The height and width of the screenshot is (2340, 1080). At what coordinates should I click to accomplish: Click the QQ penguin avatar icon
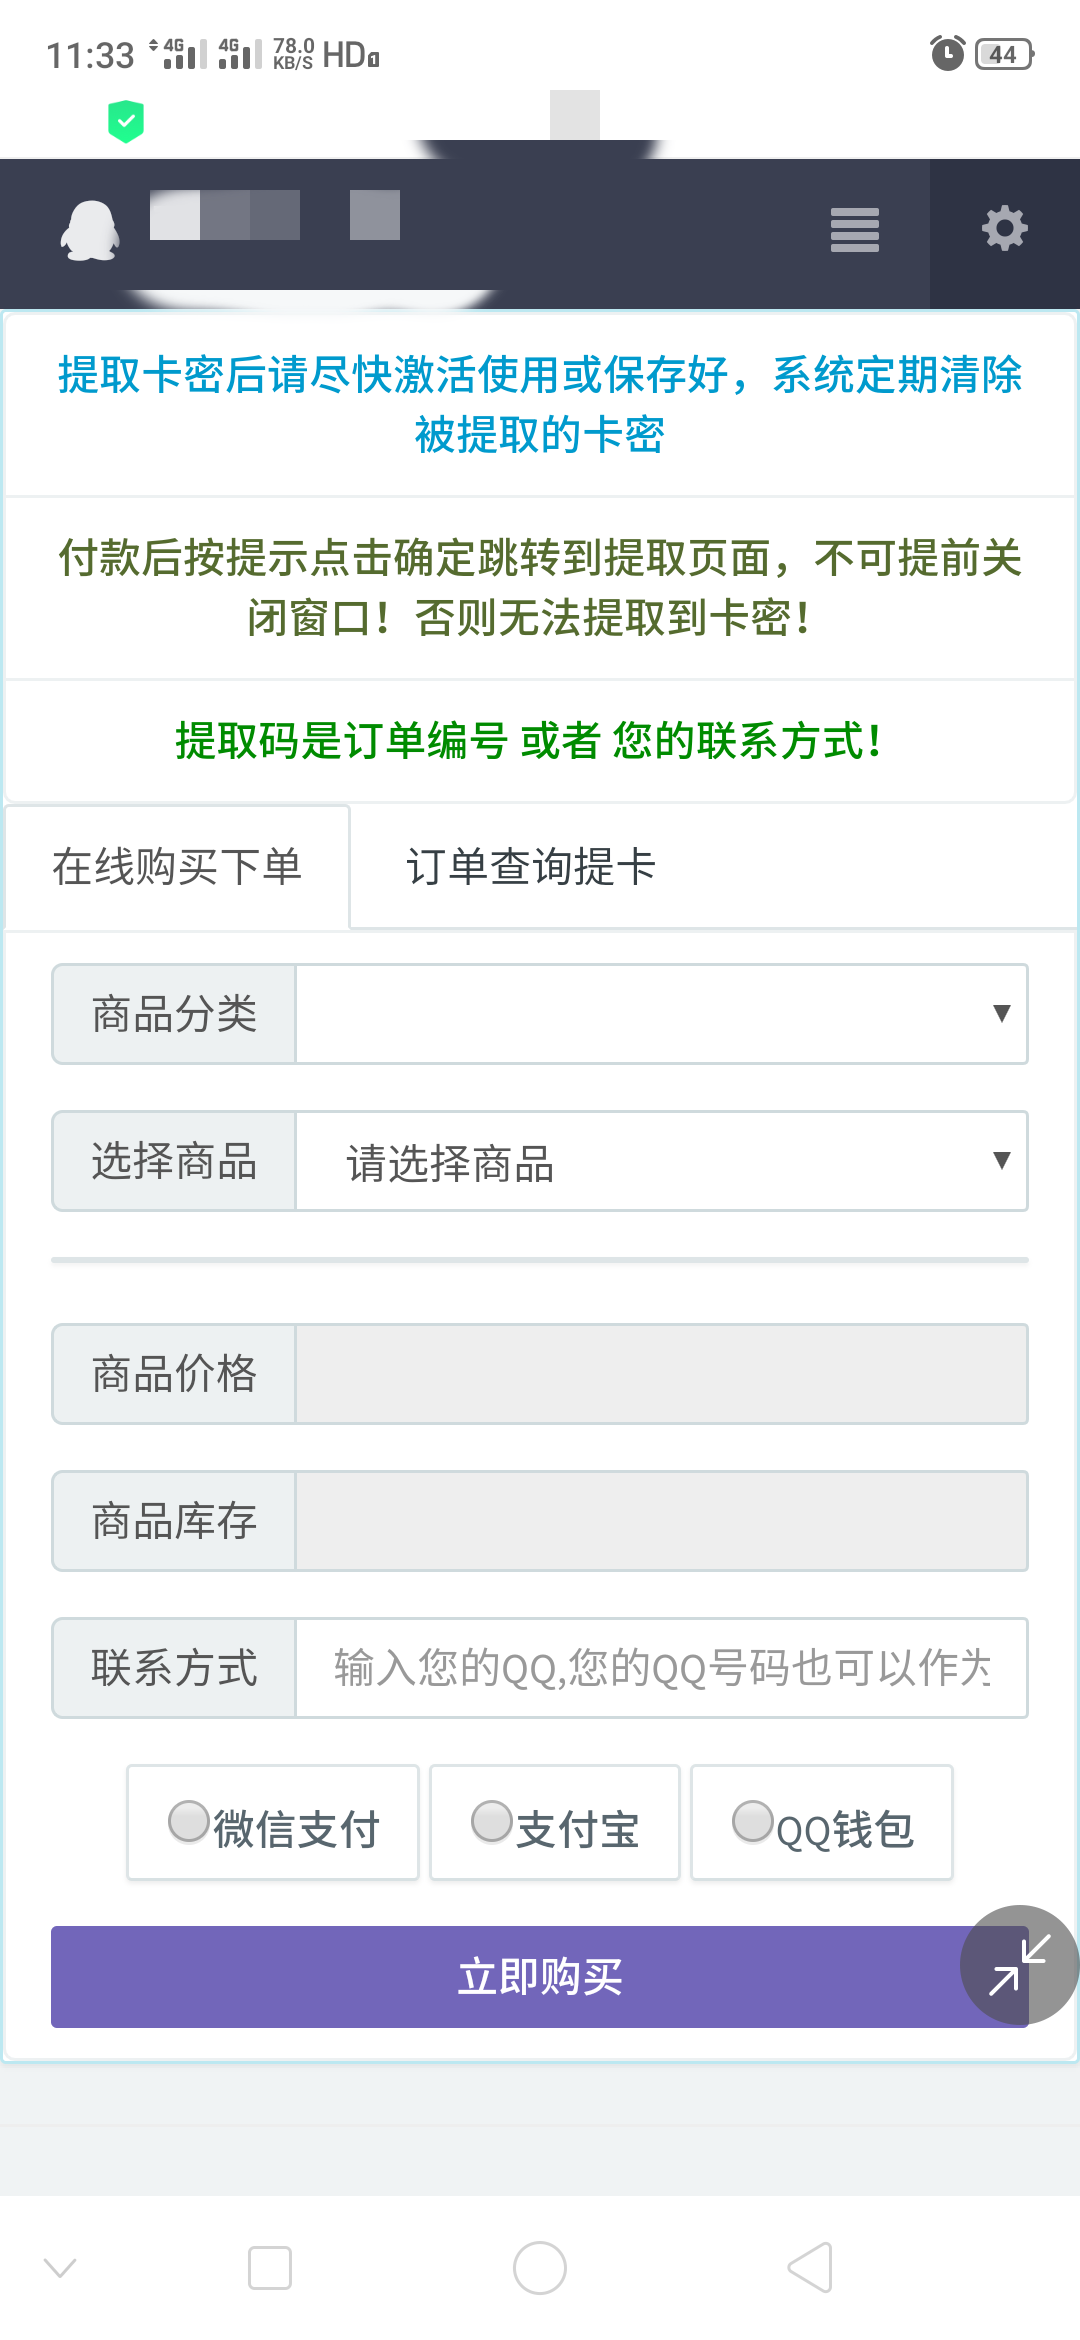coord(91,230)
